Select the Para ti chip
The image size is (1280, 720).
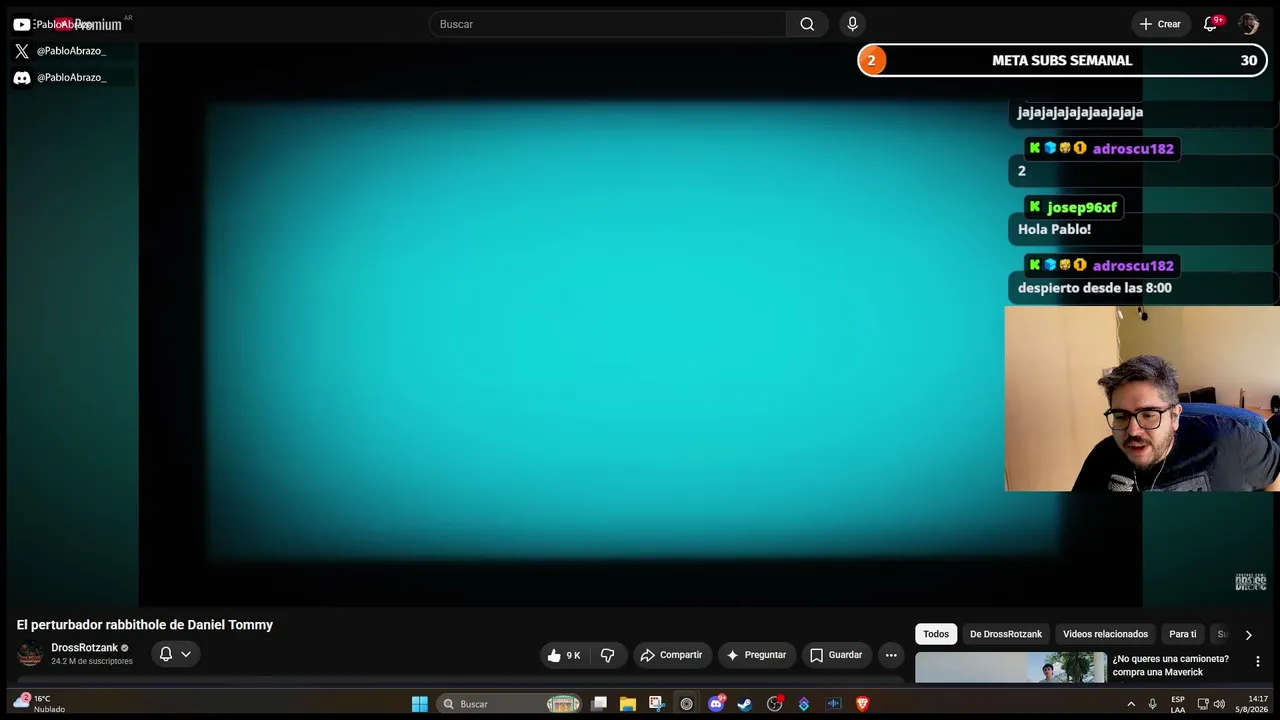pyautogui.click(x=1183, y=634)
